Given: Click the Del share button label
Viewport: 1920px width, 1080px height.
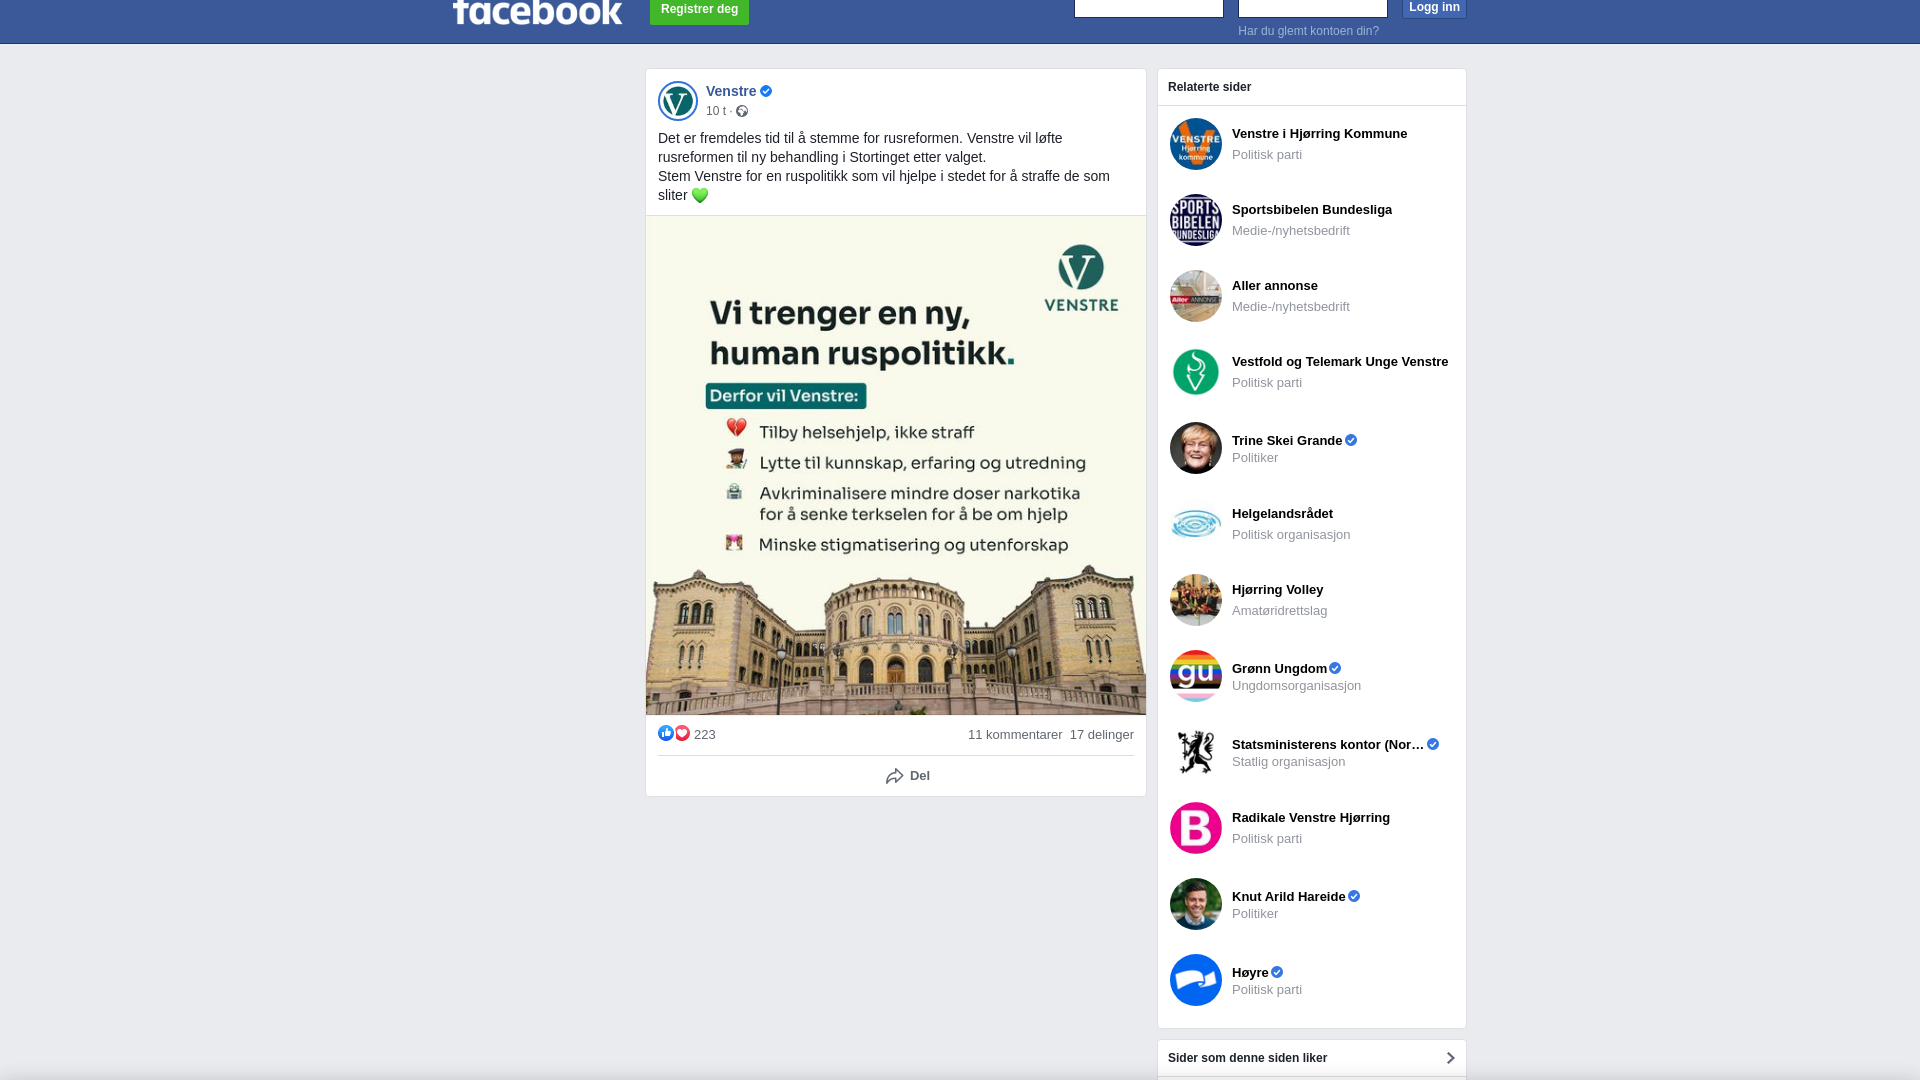Looking at the screenshot, I should pos(920,776).
